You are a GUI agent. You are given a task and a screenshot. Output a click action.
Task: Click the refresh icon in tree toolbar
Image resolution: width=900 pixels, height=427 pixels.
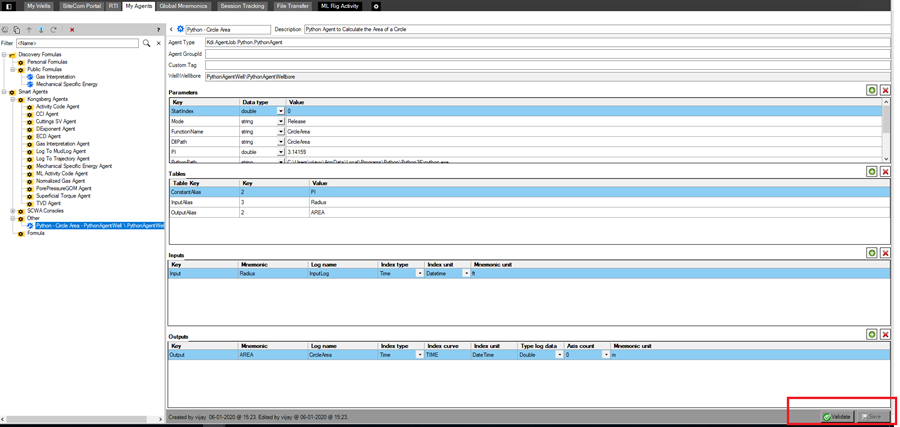53,30
